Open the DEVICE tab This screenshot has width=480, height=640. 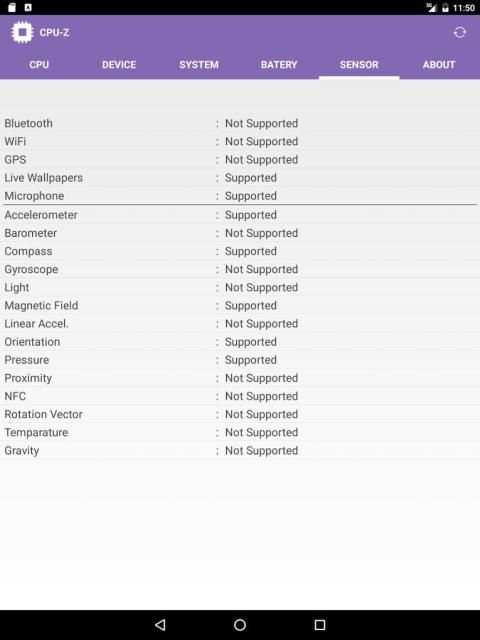[x=119, y=64]
